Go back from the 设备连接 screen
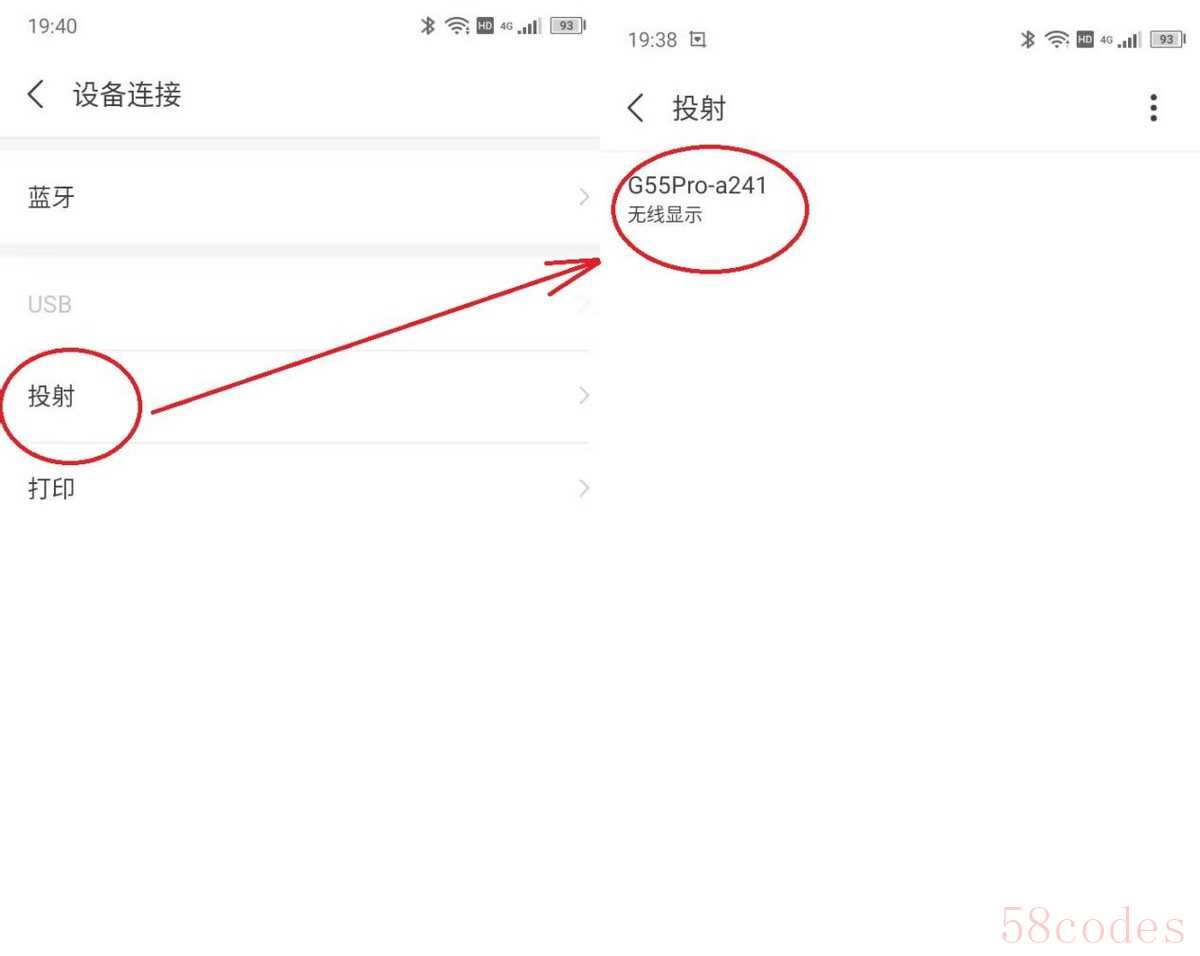Viewport: 1200px width, 956px height. pyautogui.click(x=36, y=95)
